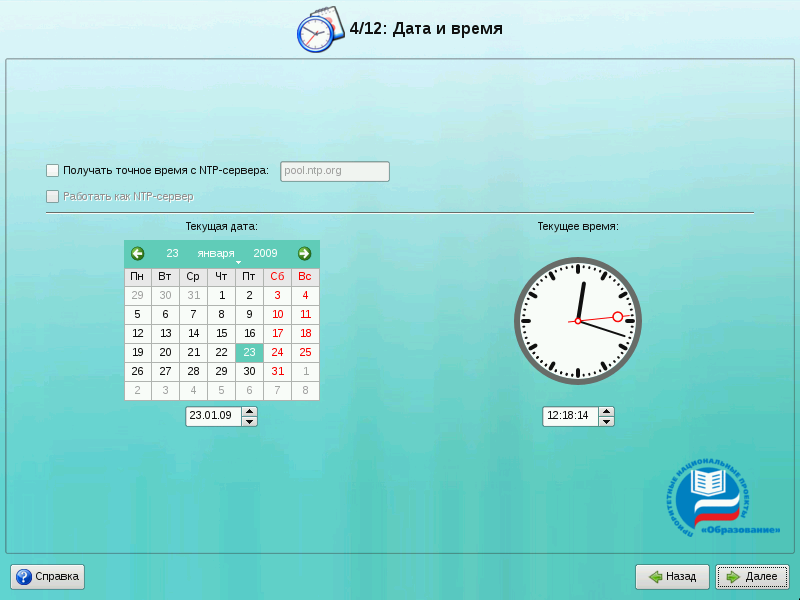Go to previous month with left arrow
This screenshot has width=800, height=600.
click(x=138, y=254)
